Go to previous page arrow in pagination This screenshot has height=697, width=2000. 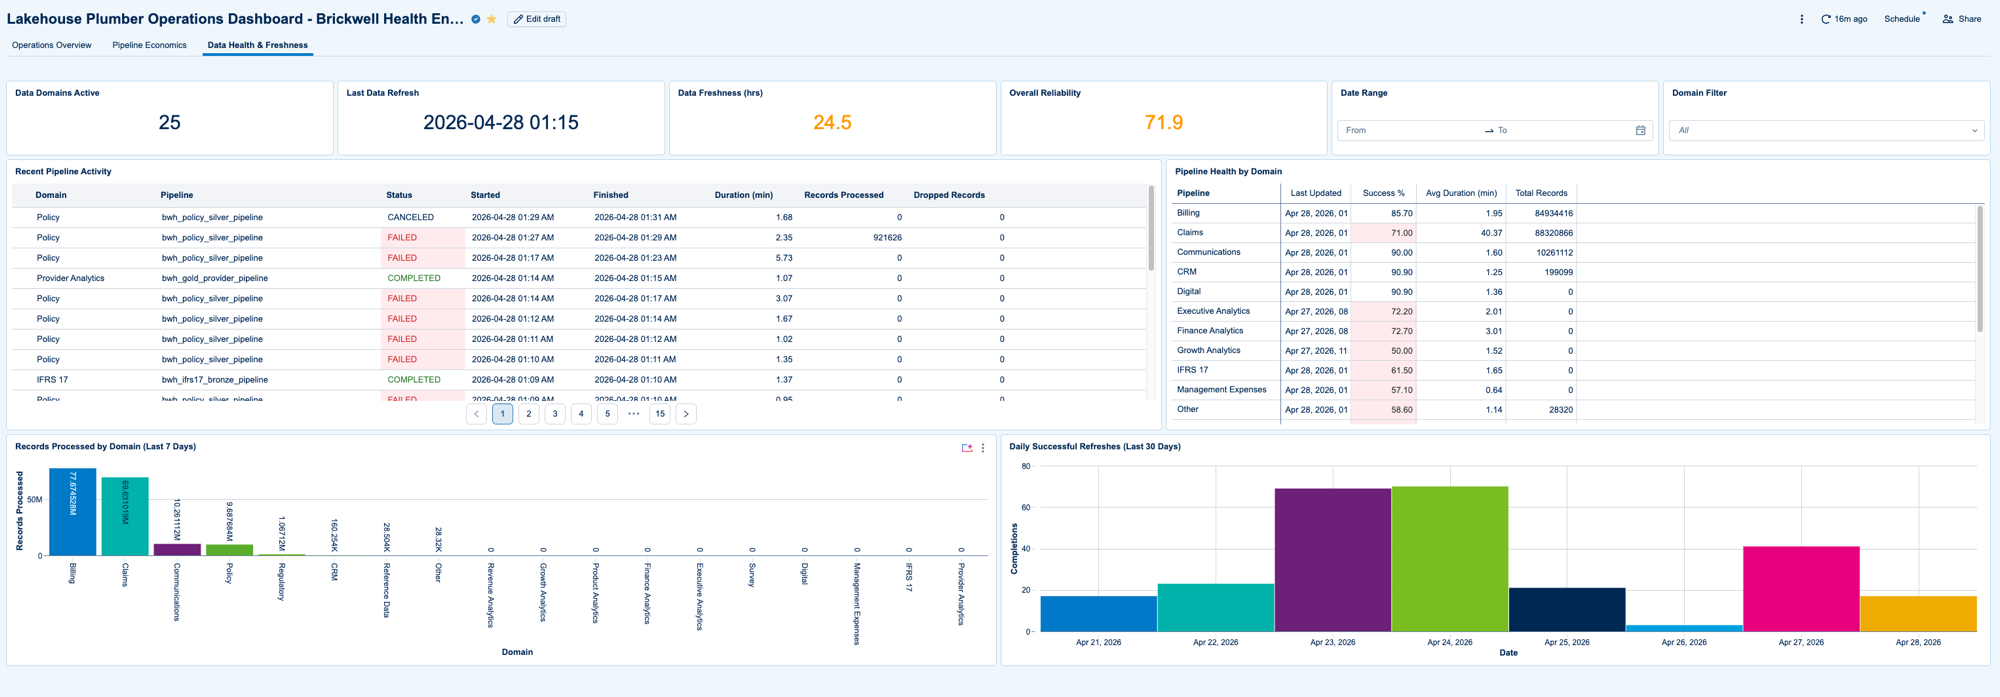pos(476,414)
